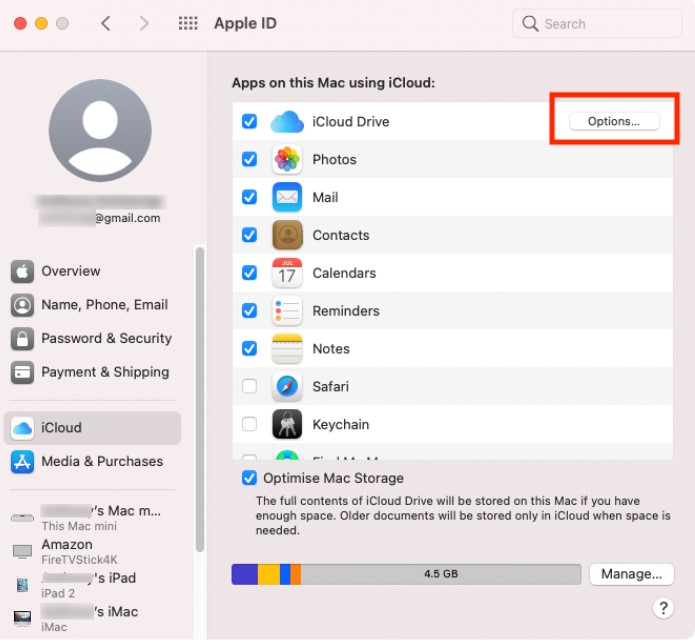Click the Calendars icon showing 17
Viewport: 695px width, 642px height.
287,273
